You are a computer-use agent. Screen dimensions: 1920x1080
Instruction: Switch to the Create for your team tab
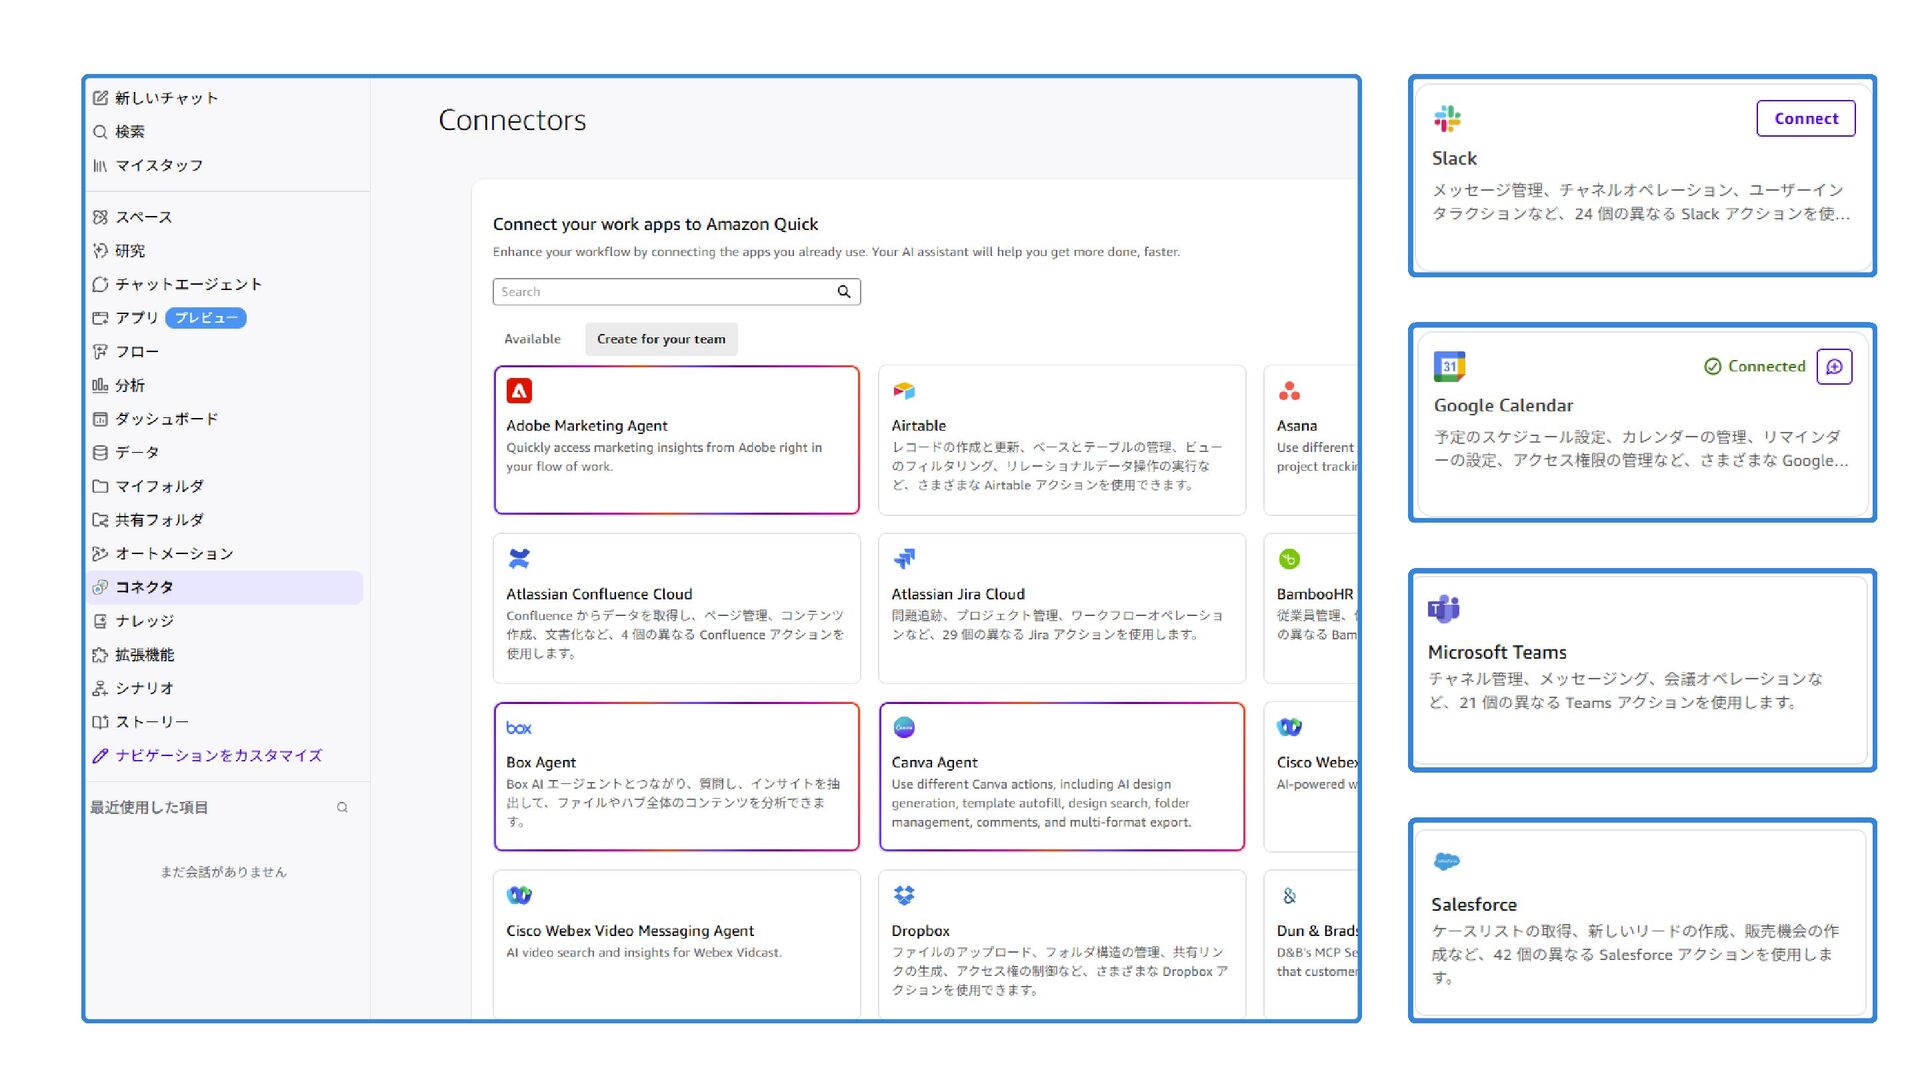coord(661,340)
